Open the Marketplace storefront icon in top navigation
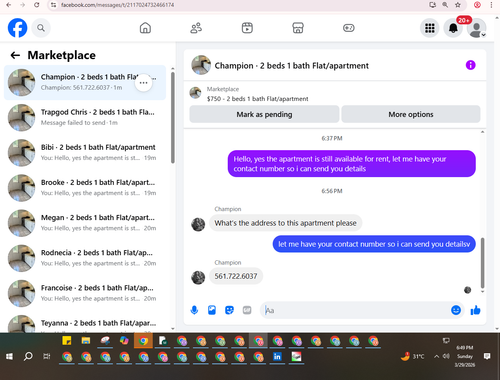Image resolution: width=500 pixels, height=380 pixels. click(298, 28)
